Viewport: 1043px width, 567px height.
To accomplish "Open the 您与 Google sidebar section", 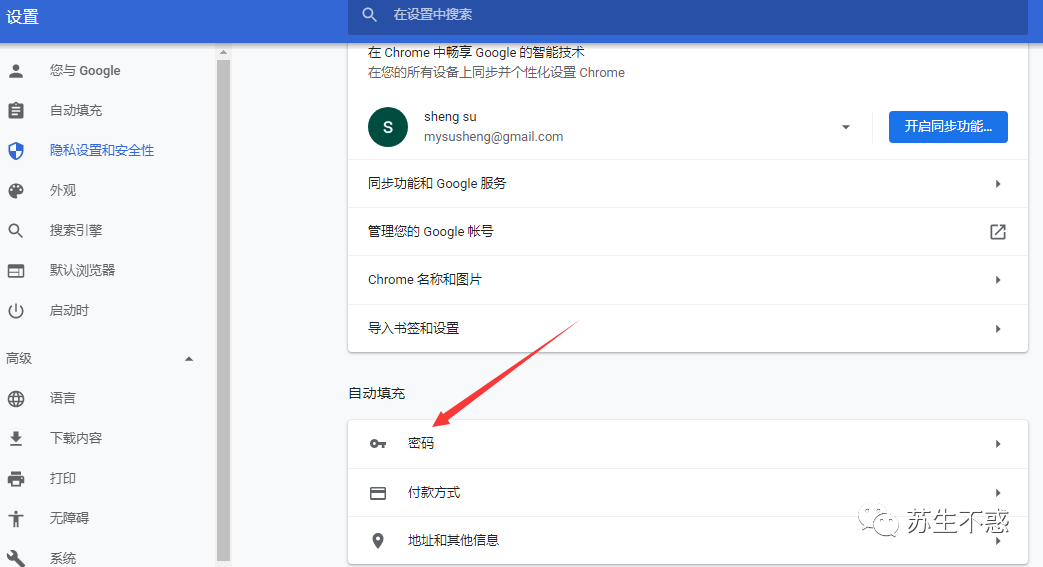I will (84, 71).
